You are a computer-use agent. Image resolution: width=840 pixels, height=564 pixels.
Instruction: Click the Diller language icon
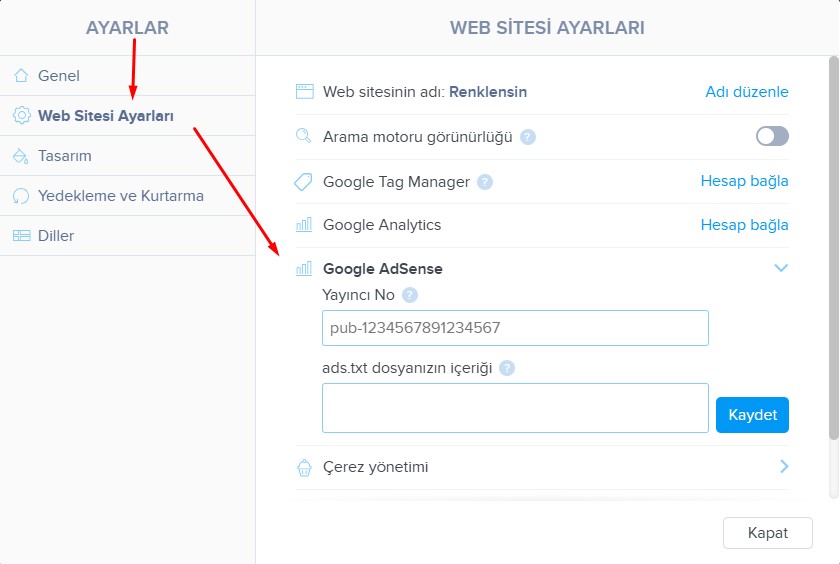coord(20,236)
